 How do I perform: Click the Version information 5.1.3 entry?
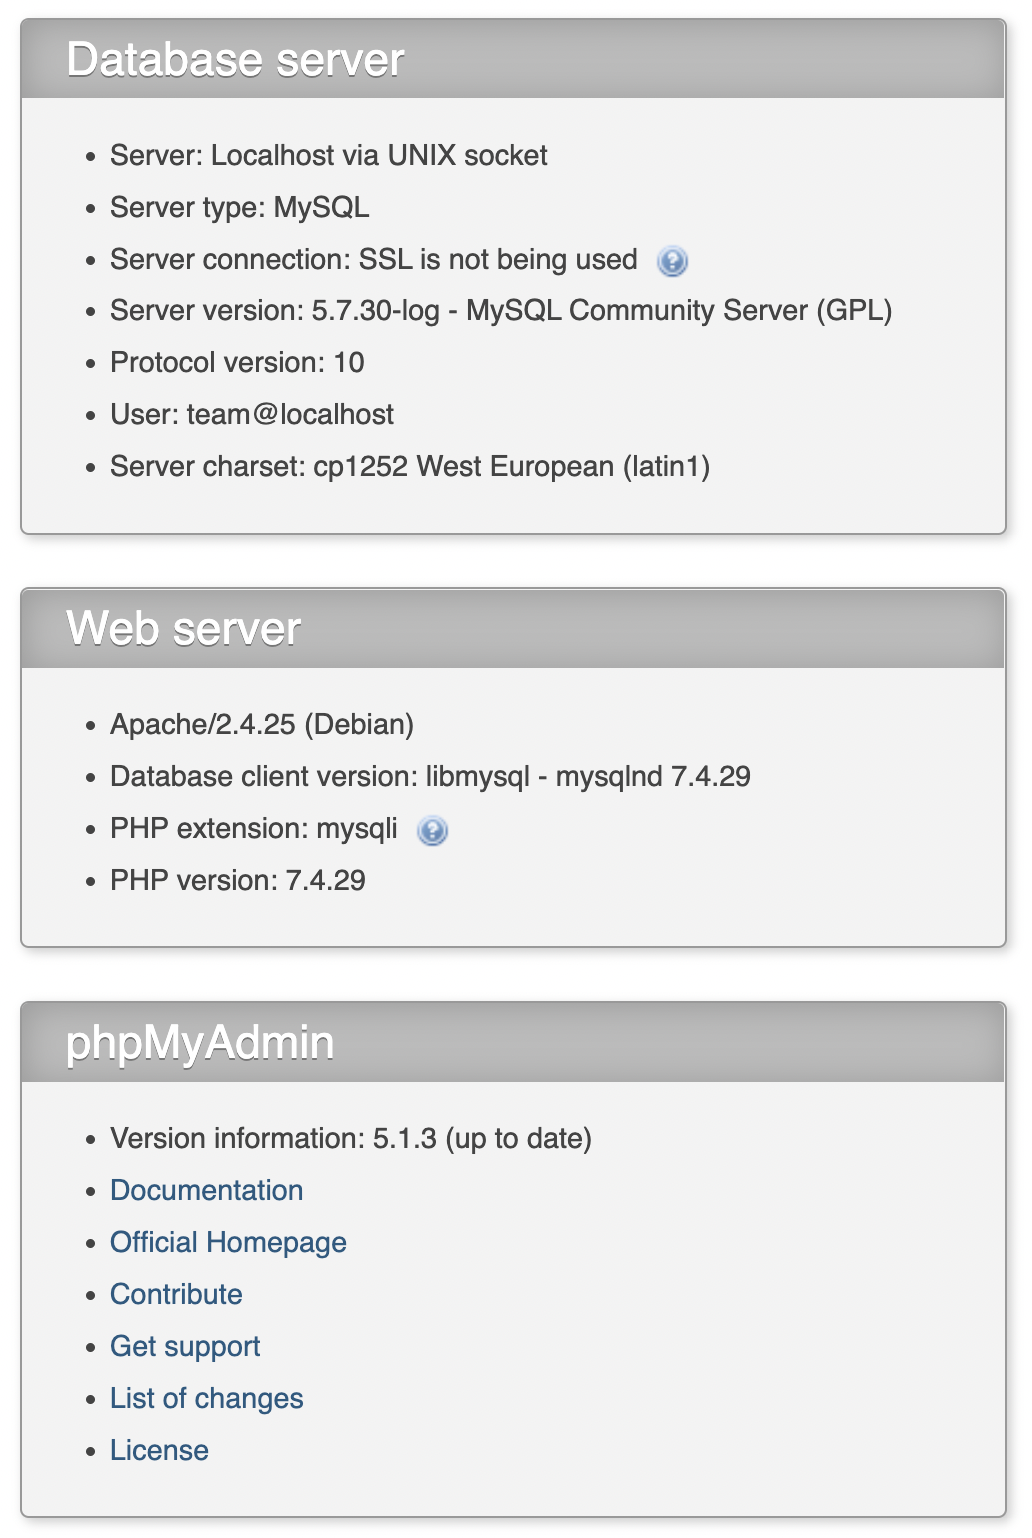pyautogui.click(x=352, y=1138)
